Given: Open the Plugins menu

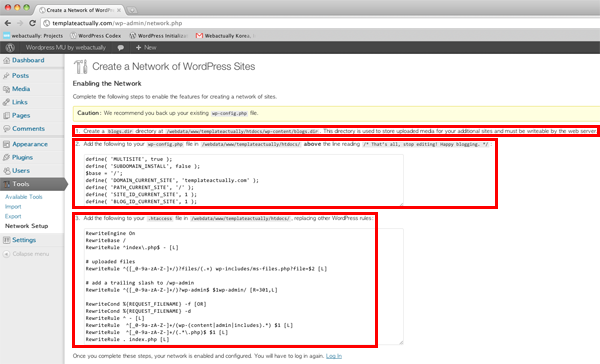Looking at the screenshot, I should tap(22, 157).
